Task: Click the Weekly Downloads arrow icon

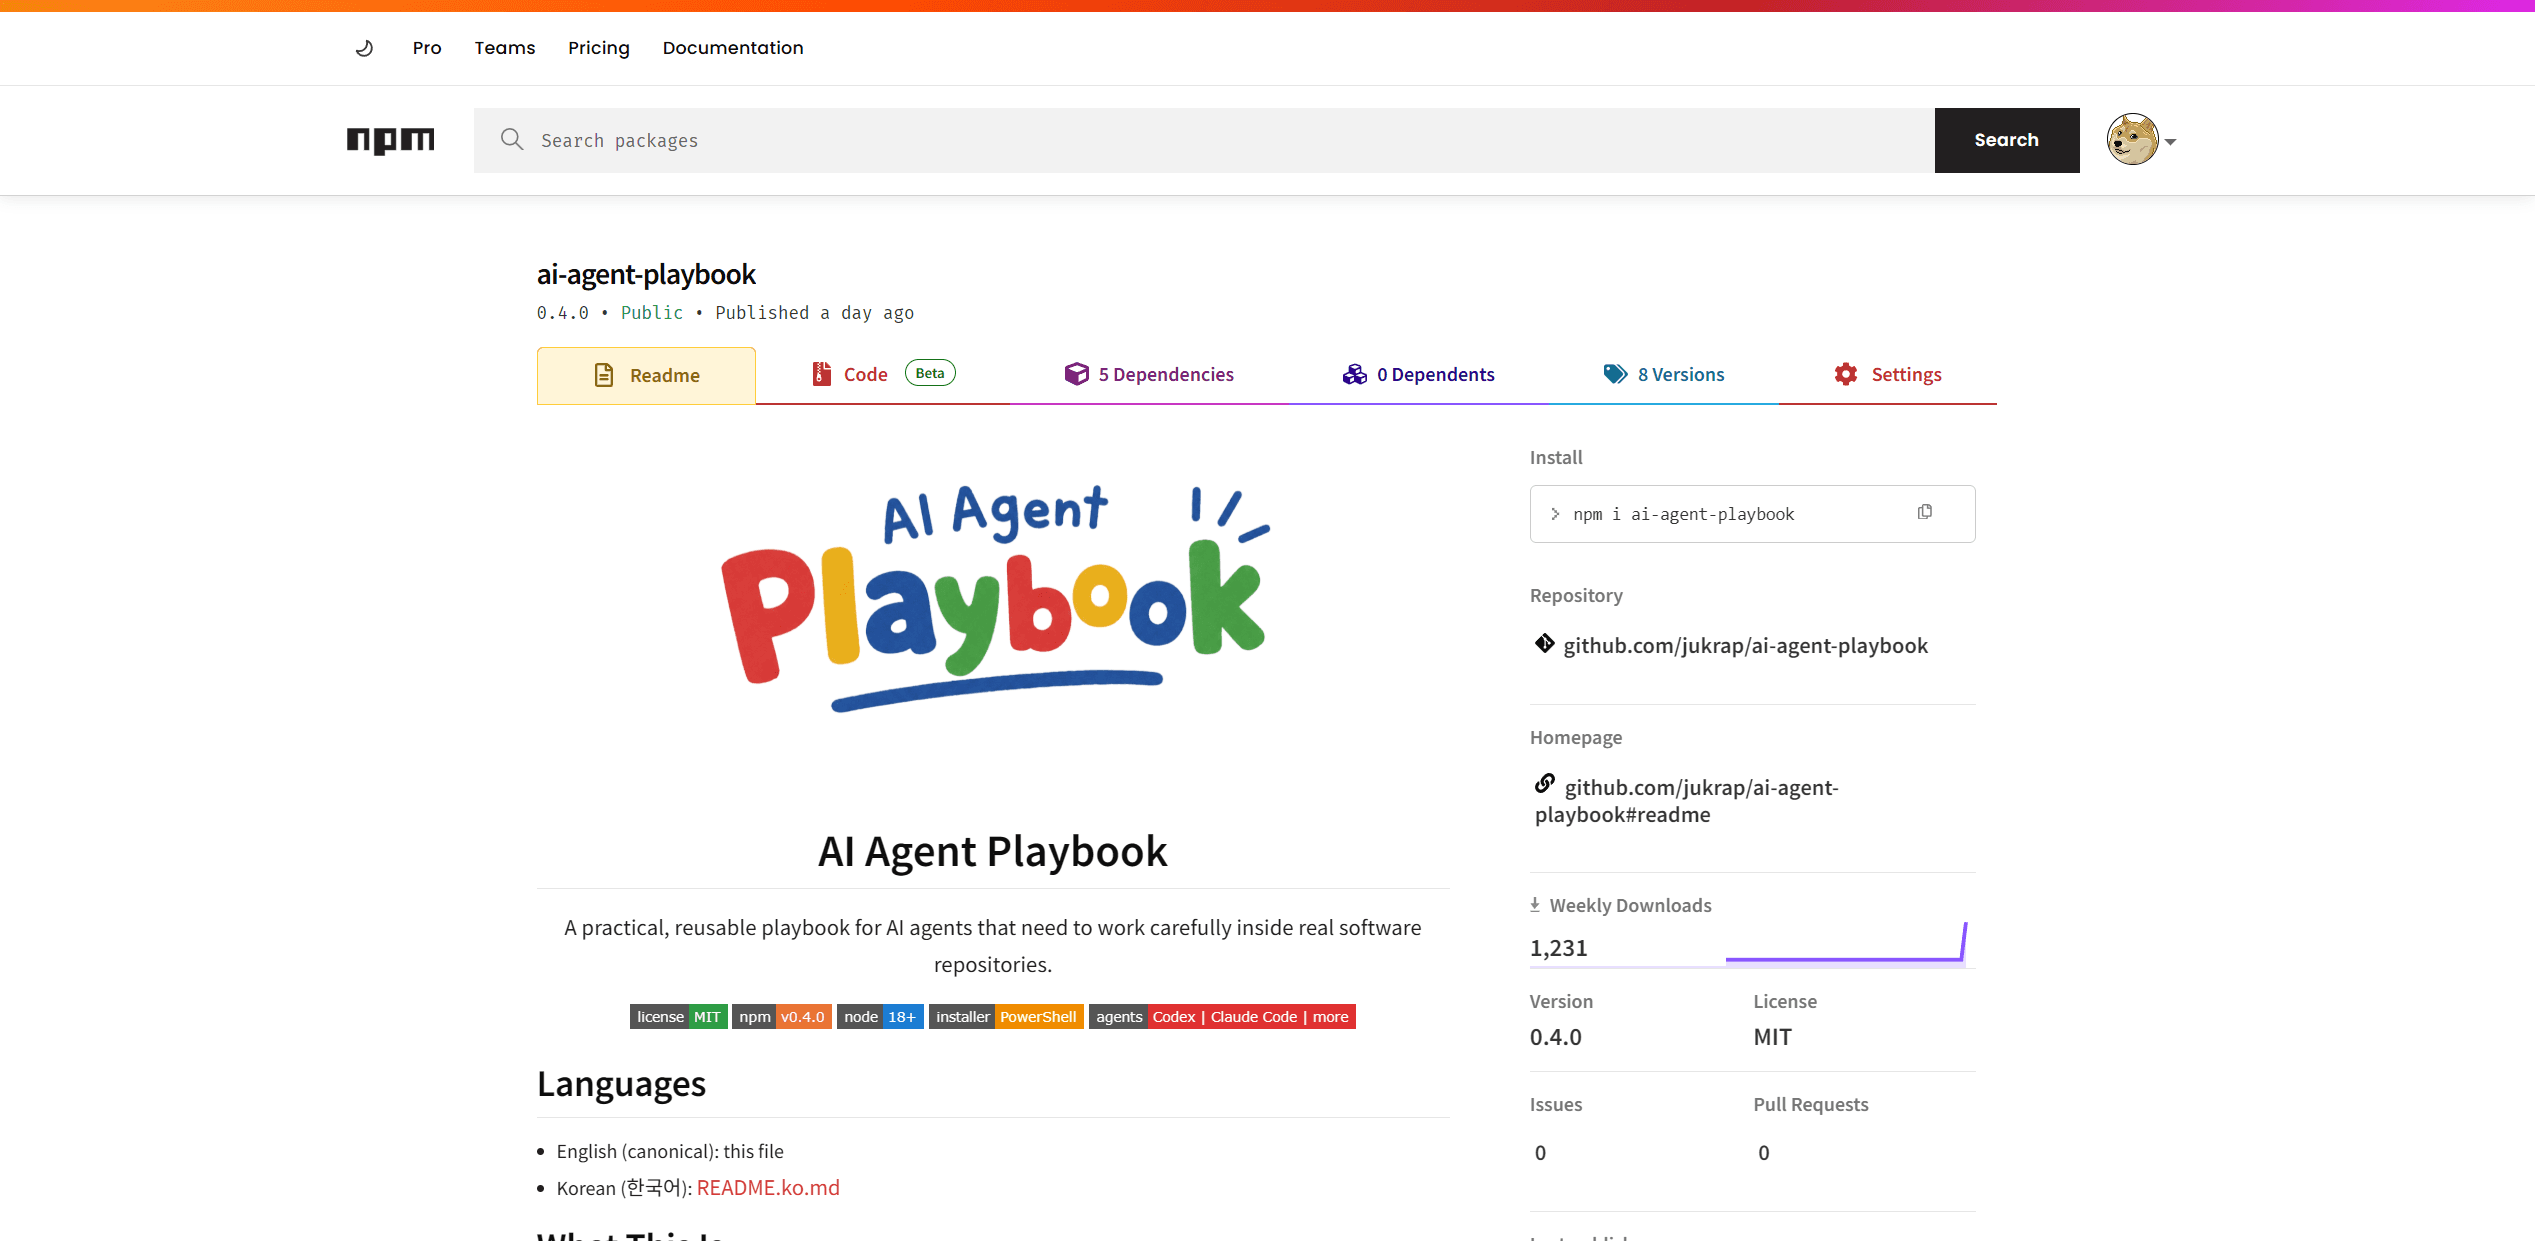Action: [1535, 905]
